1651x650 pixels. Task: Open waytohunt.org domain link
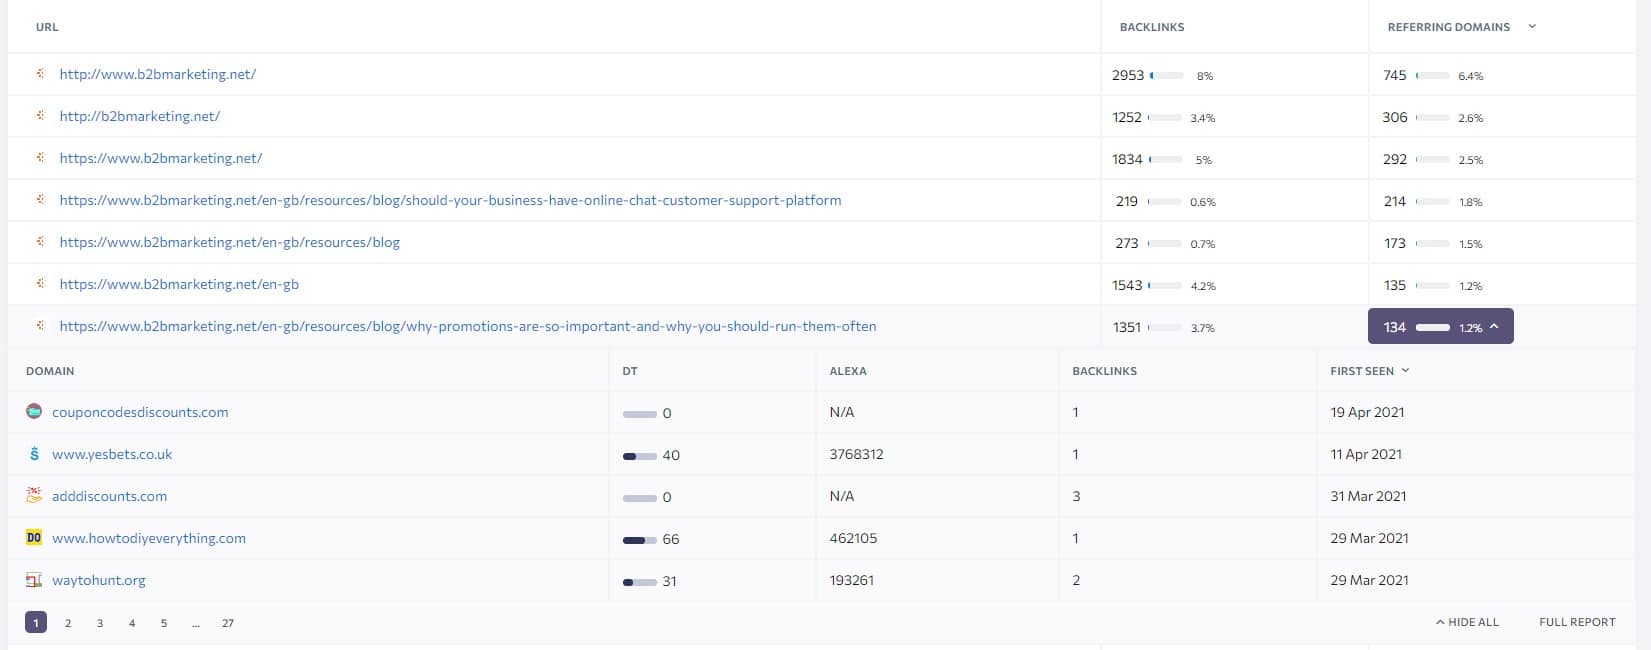point(99,580)
